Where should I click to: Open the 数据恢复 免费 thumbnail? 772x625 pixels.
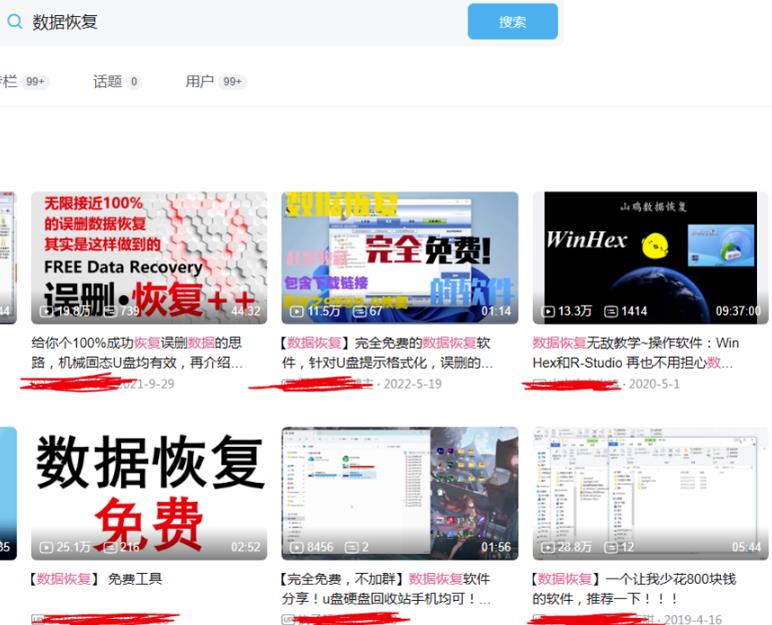click(149, 492)
